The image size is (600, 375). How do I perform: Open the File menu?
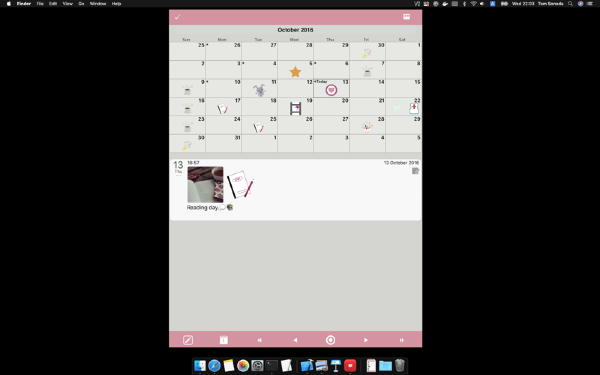(40, 3)
